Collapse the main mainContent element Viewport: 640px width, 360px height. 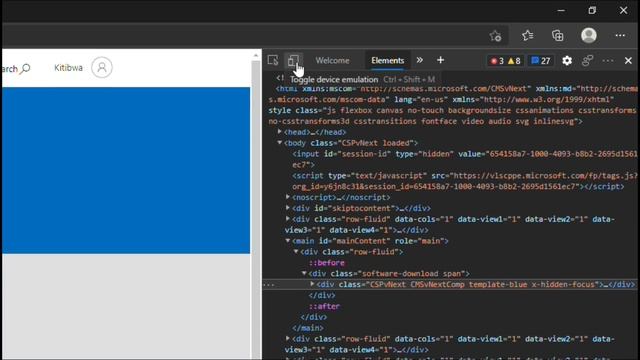288,240
